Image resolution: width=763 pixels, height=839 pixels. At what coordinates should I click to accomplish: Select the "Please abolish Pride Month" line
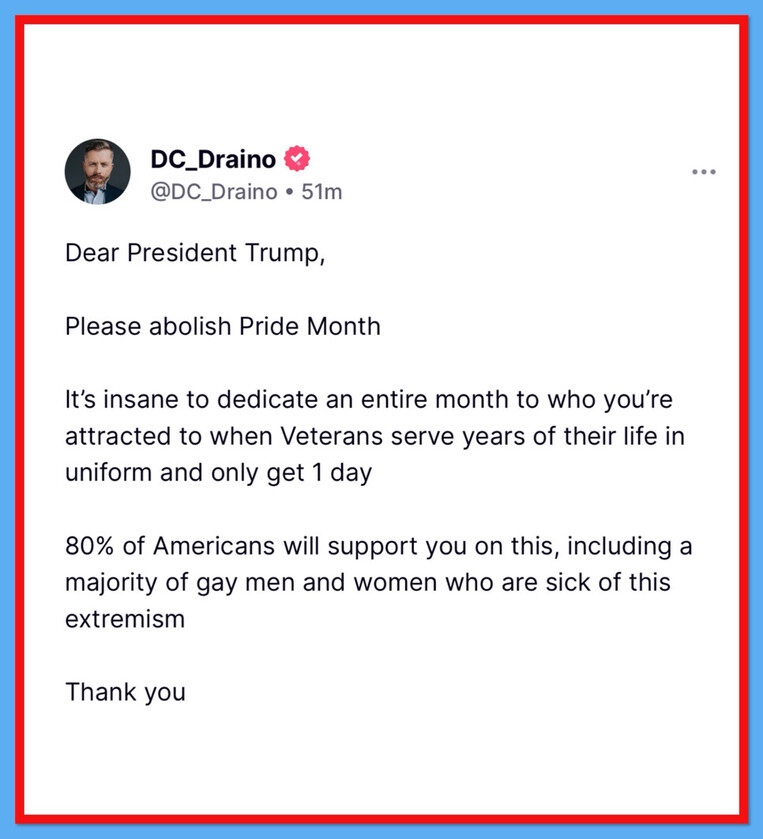point(223,326)
